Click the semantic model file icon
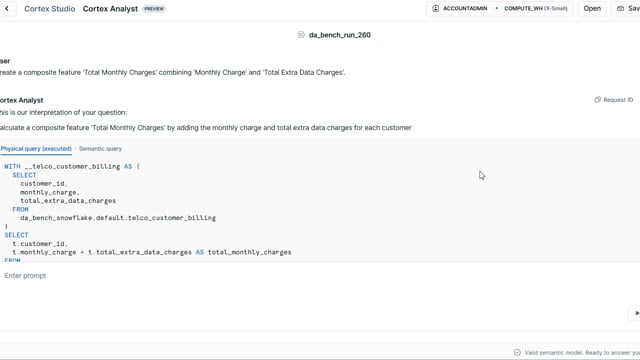 [301, 35]
